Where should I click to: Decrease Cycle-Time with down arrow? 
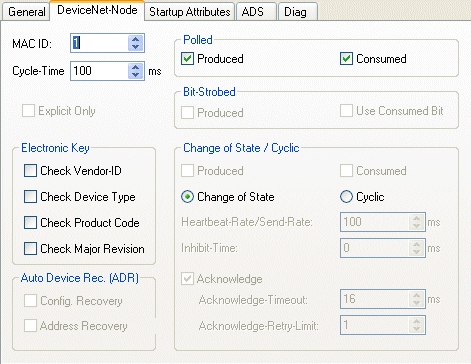pos(135,75)
